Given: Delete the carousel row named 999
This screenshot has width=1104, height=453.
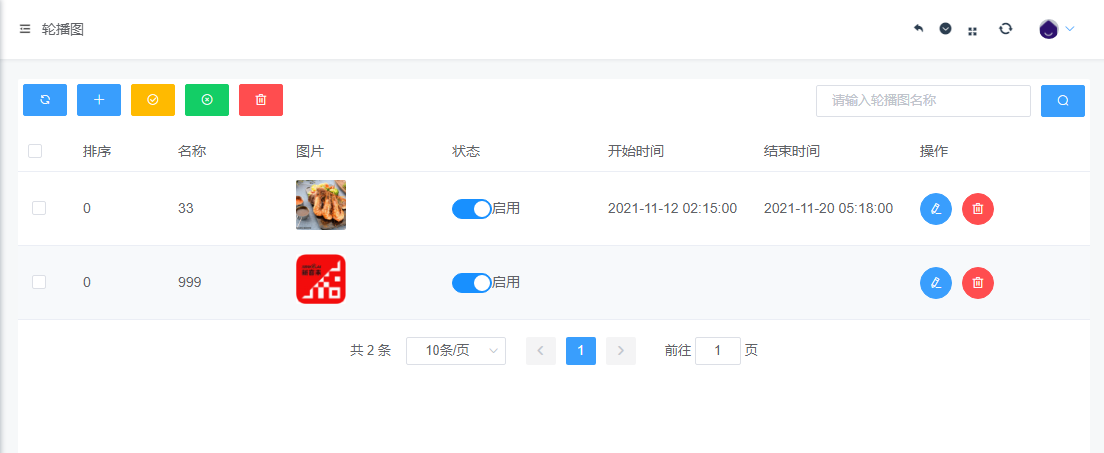Looking at the screenshot, I should pyautogui.click(x=978, y=283).
